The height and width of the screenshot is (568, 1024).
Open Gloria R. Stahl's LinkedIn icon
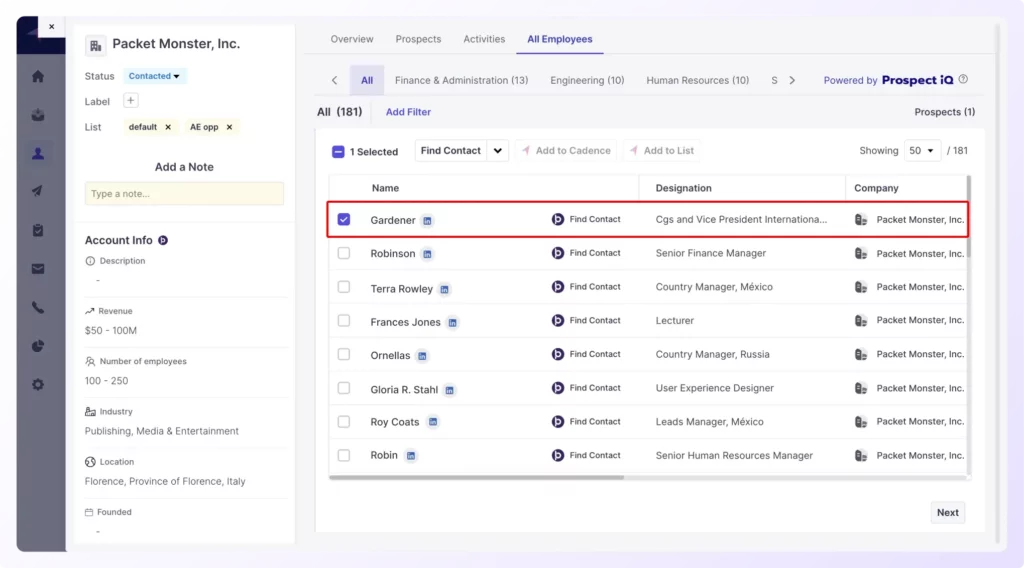coord(449,390)
